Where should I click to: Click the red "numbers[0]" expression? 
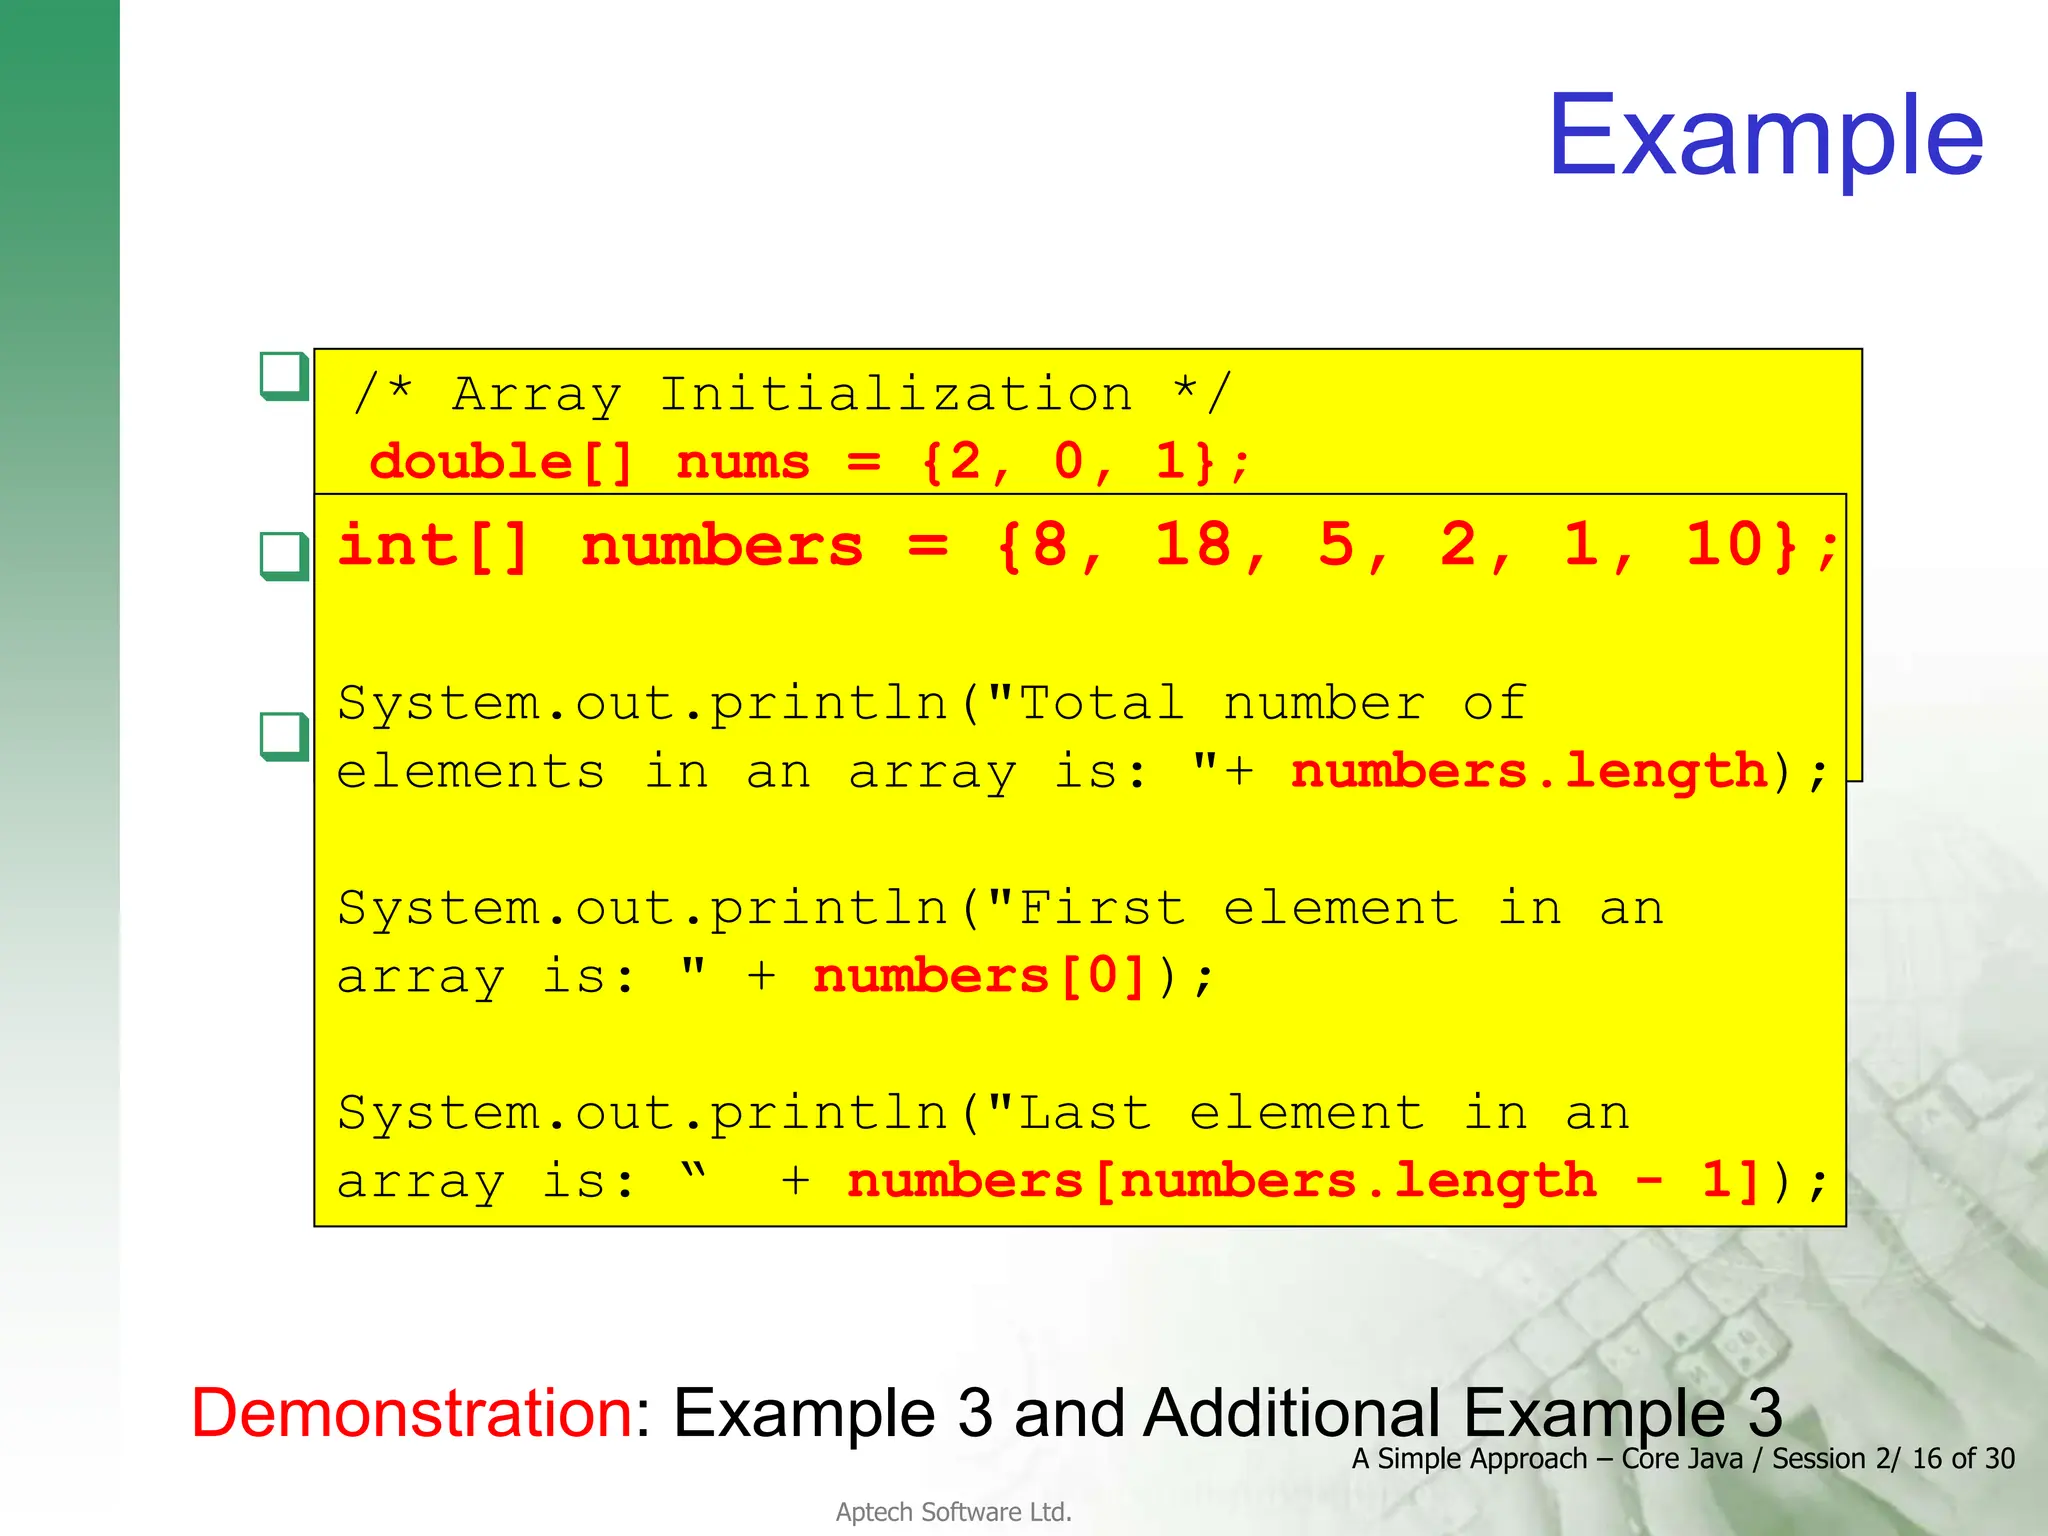click(979, 975)
